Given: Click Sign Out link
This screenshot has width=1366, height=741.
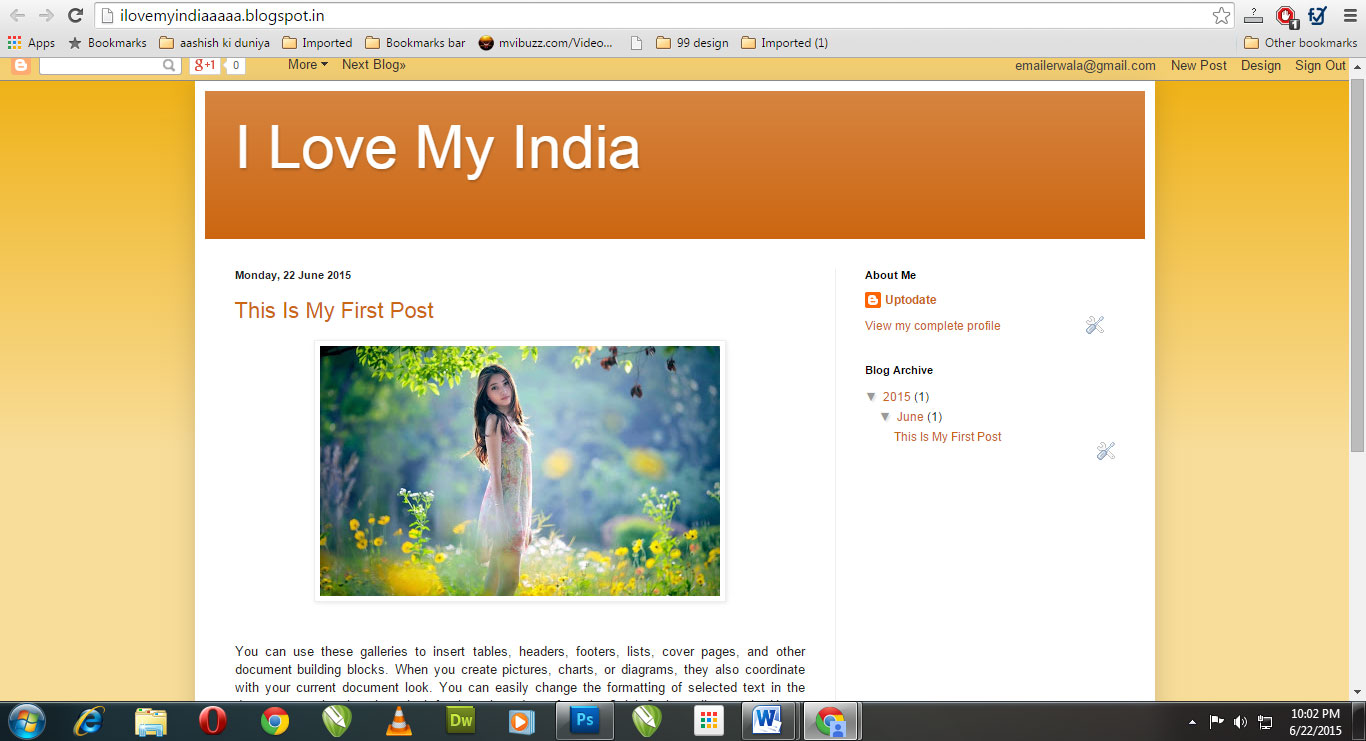Looking at the screenshot, I should coord(1320,66).
